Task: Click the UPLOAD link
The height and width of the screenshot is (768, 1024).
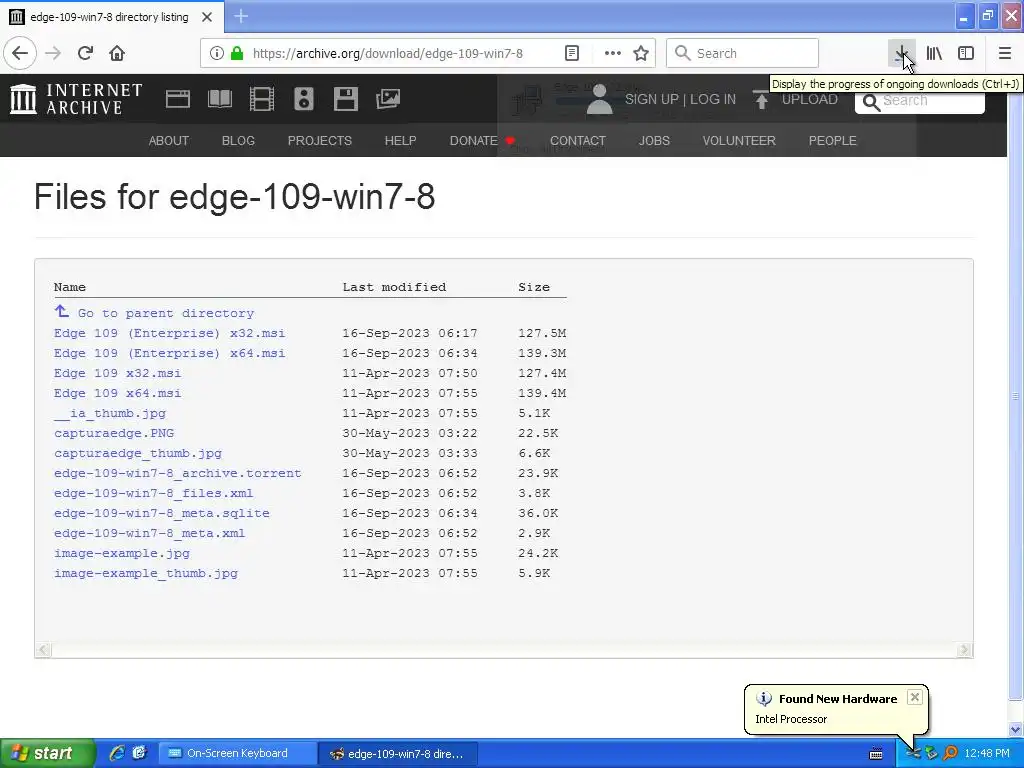Action: click(809, 99)
